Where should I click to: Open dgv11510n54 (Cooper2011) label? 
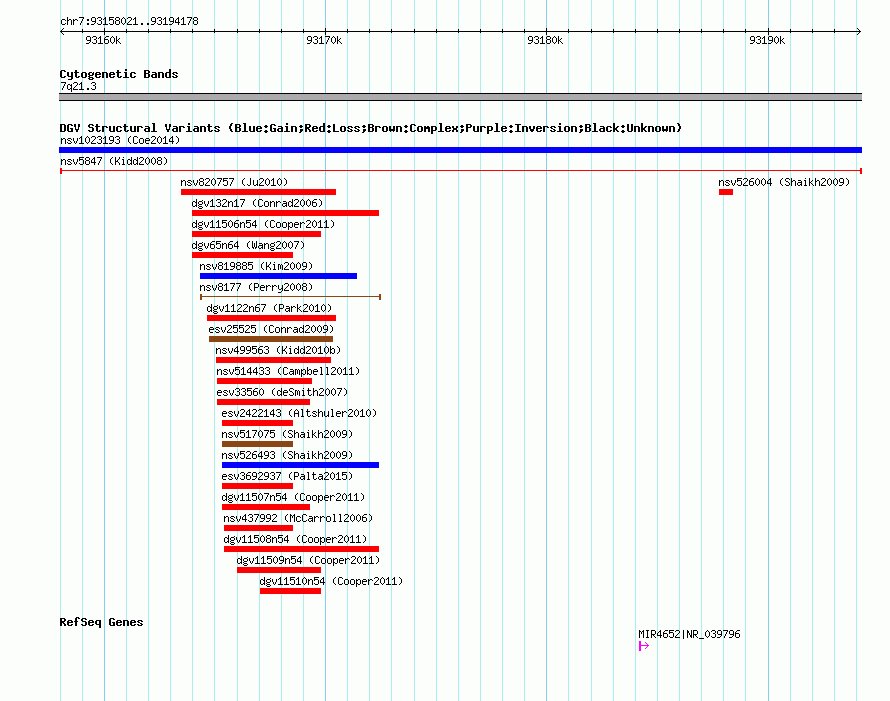pyautogui.click(x=331, y=581)
